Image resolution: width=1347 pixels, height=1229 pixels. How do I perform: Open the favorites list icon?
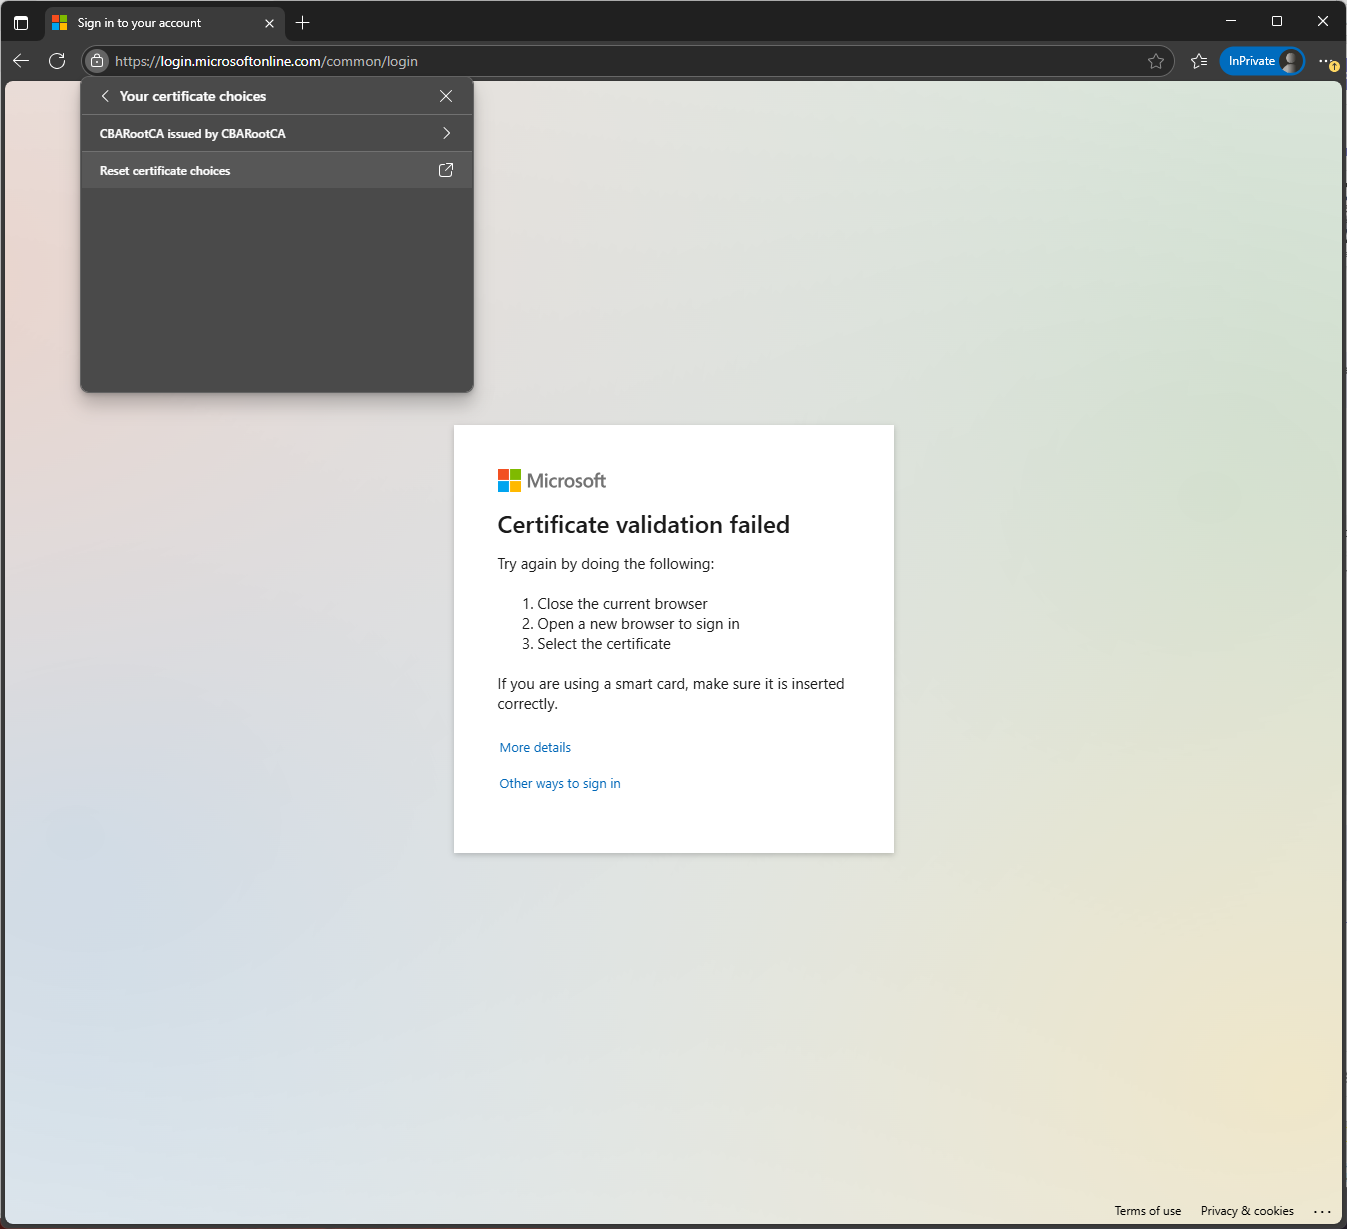click(1199, 61)
